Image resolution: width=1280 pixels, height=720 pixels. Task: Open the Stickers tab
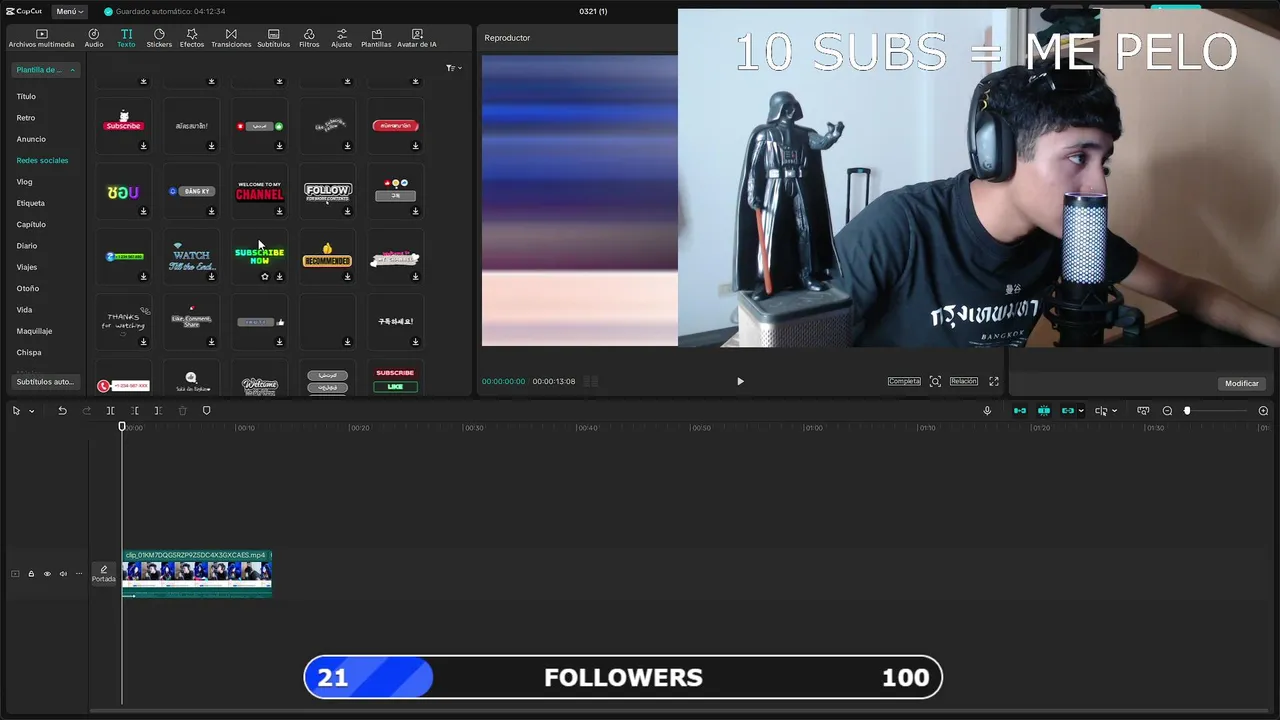pyautogui.click(x=159, y=38)
